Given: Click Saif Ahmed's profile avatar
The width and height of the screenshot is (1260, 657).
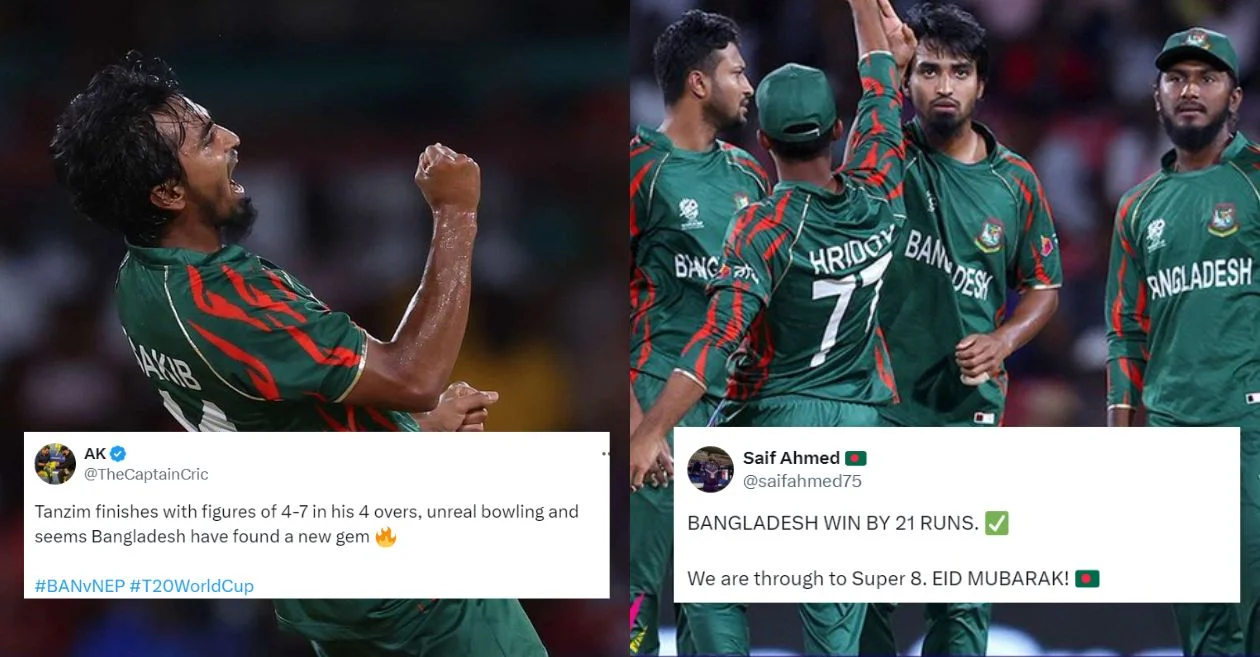Looking at the screenshot, I should click(711, 469).
